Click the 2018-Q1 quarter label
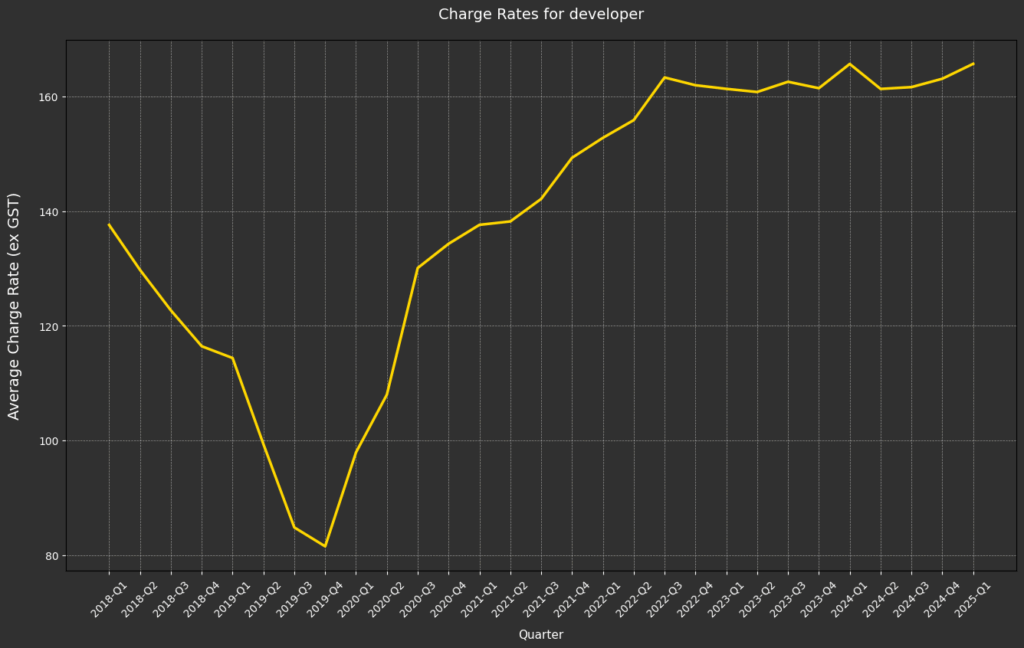This screenshot has height=648, width=1024. coord(108,600)
